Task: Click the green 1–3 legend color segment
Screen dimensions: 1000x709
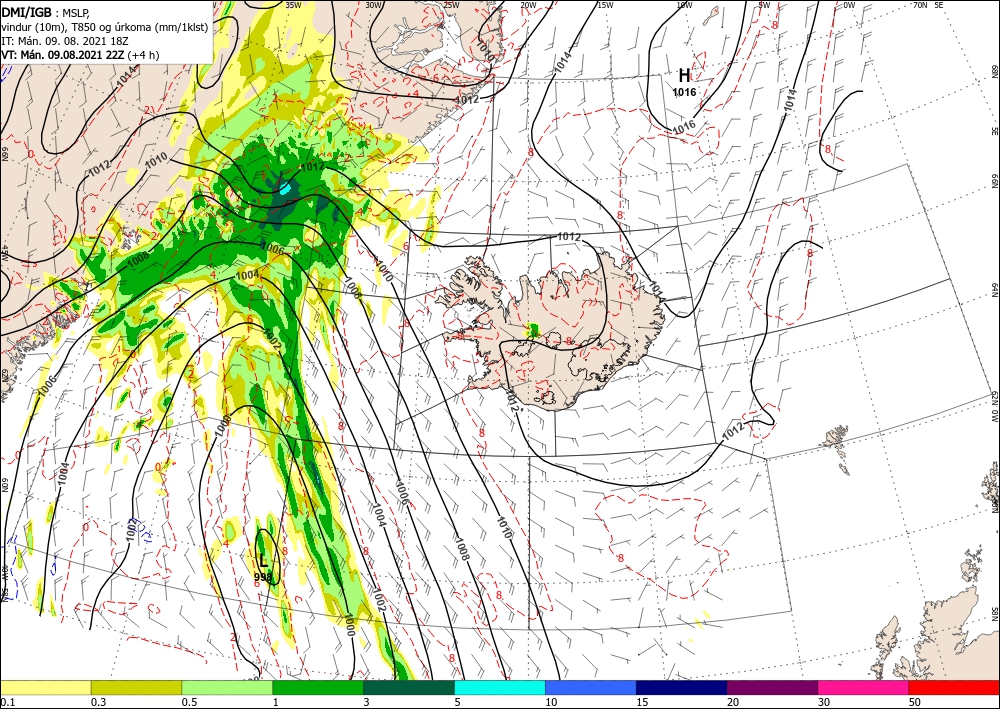Action: [318, 687]
